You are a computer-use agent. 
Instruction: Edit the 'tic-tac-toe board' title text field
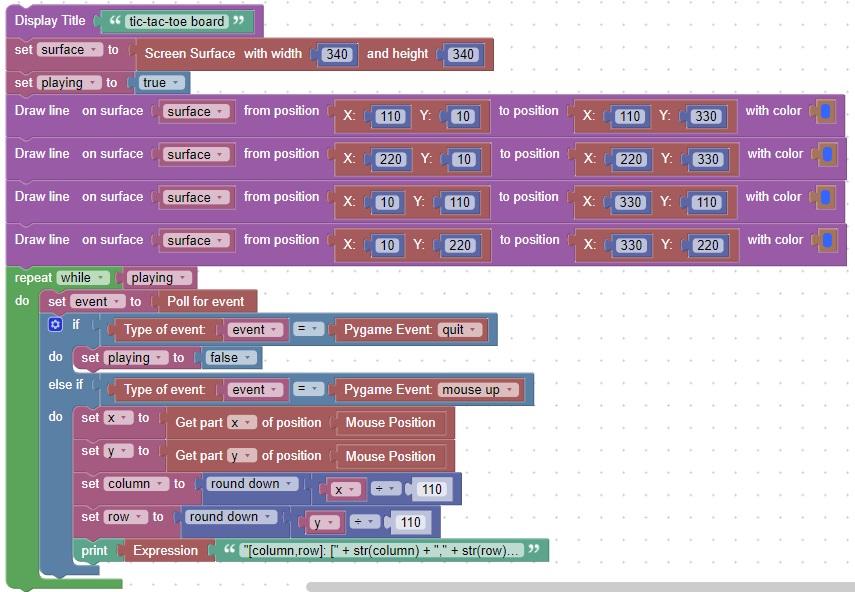(x=177, y=21)
